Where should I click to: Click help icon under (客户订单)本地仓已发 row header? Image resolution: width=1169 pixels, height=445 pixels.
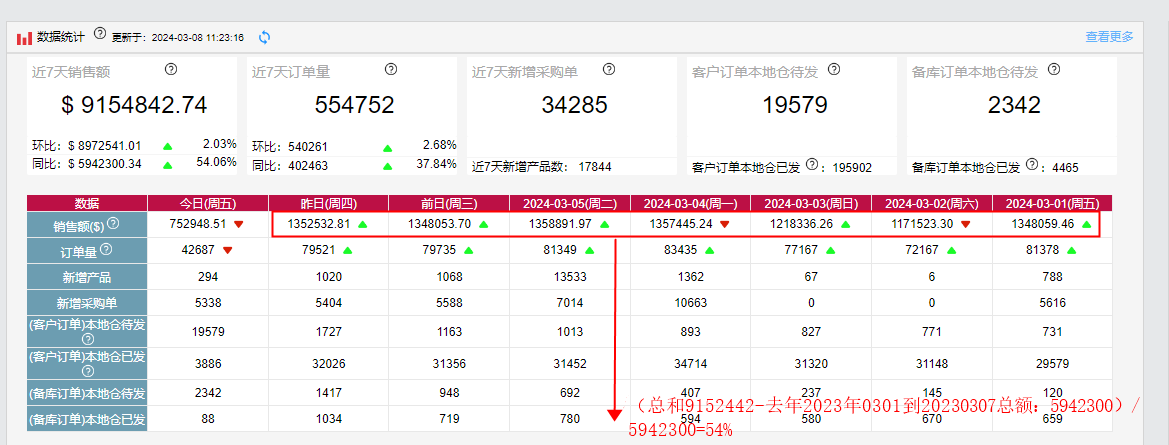[86, 370]
